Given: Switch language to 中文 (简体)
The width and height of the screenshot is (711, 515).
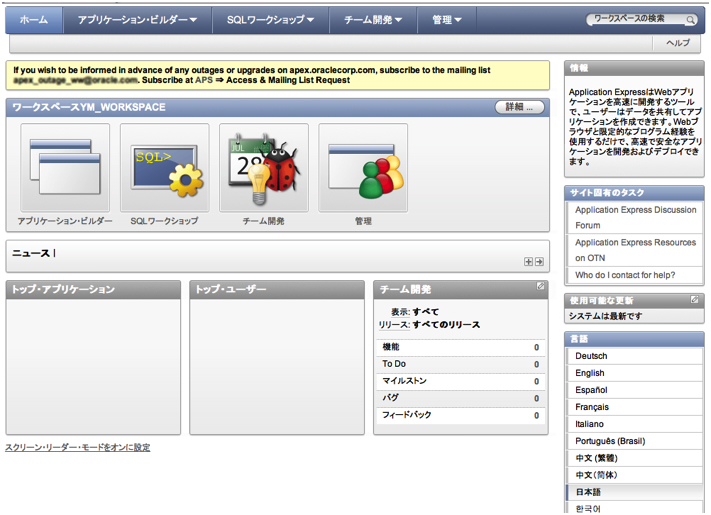Looking at the screenshot, I should 635,475.
